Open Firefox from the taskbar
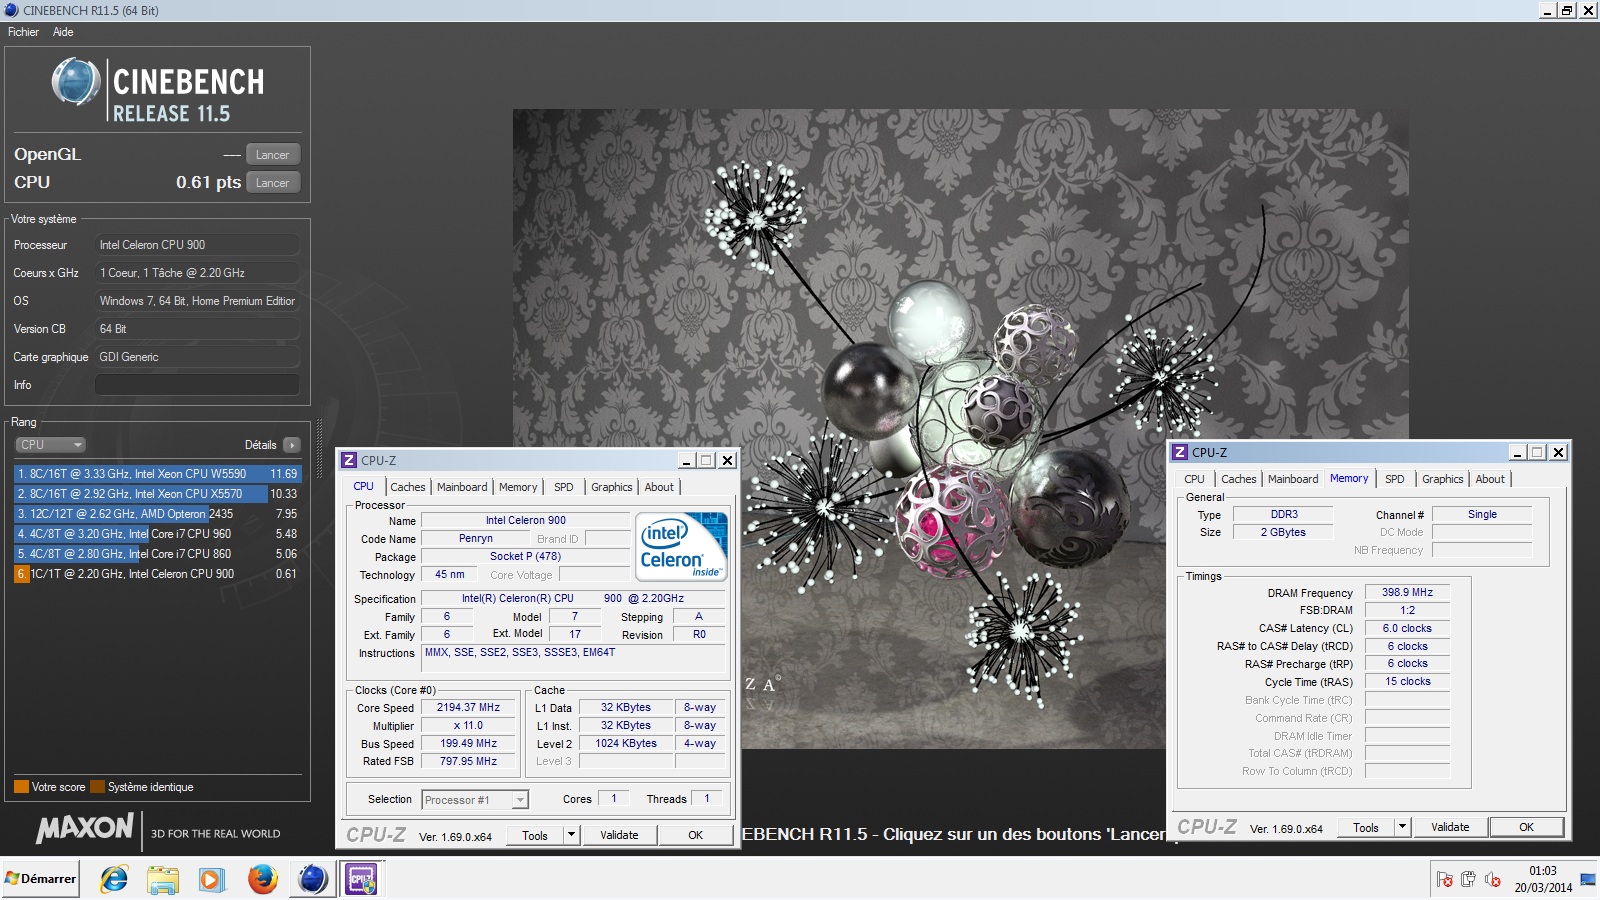Screen dimensions: 1600x900 coord(262,879)
